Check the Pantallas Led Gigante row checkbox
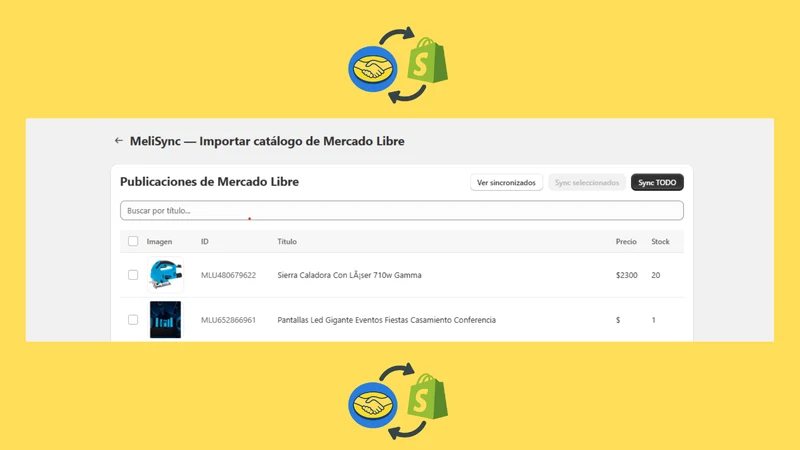The width and height of the screenshot is (800, 450). 133,320
